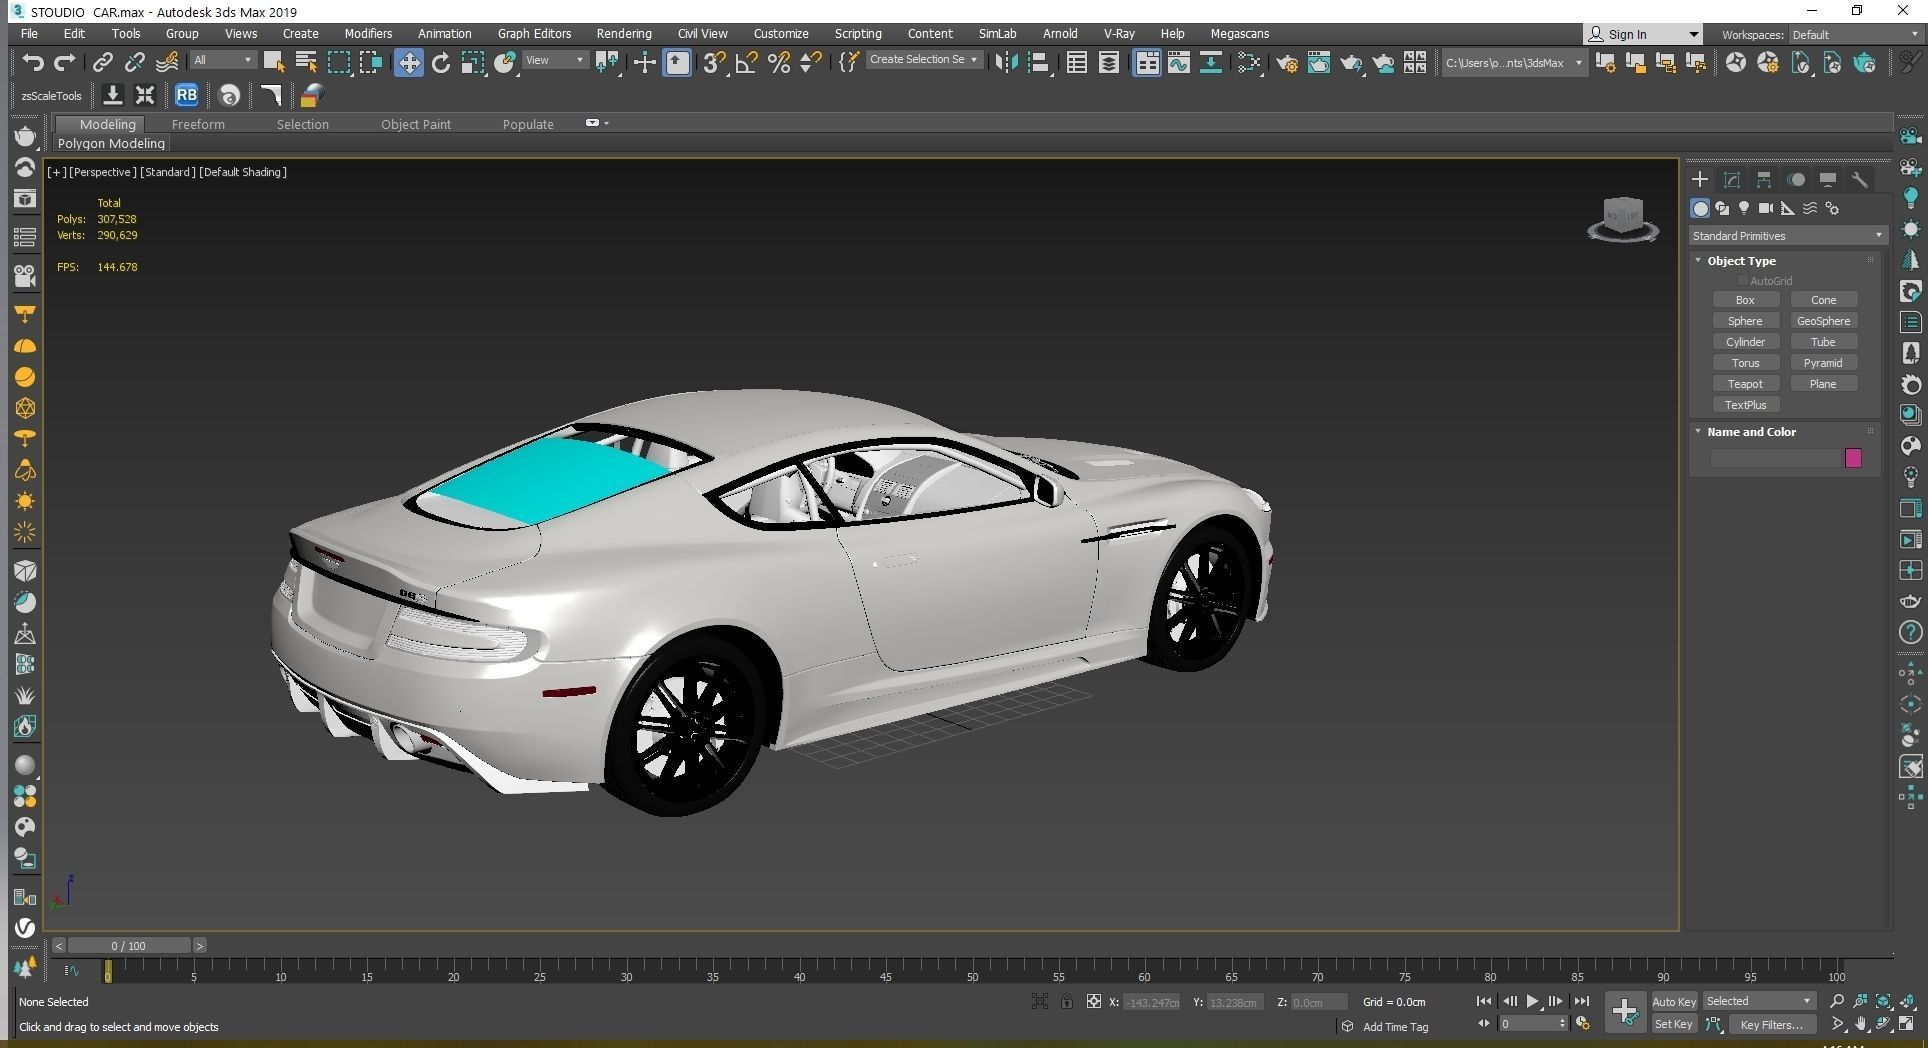Open the Hierarchy command panel tab

click(x=1764, y=180)
